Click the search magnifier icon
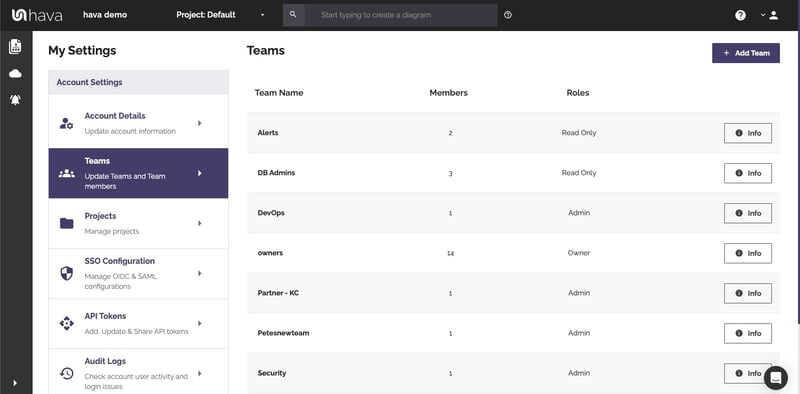This screenshot has height=394, width=800. 293,15
